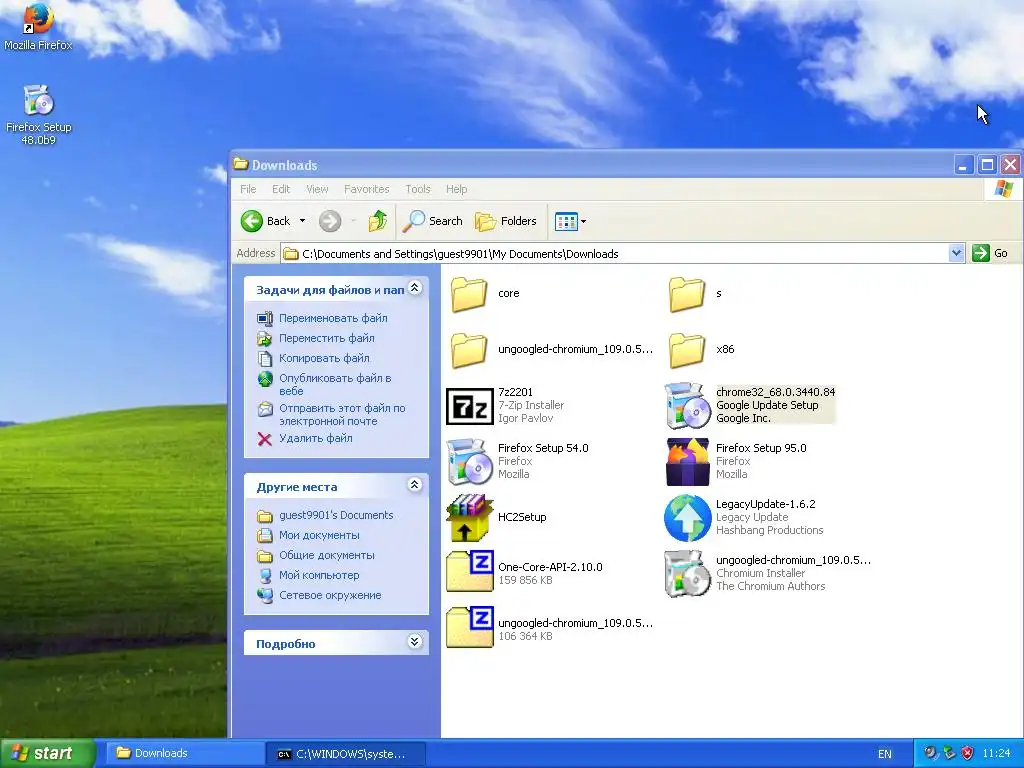Select the core folder icon
The image size is (1024, 768).
[469, 294]
